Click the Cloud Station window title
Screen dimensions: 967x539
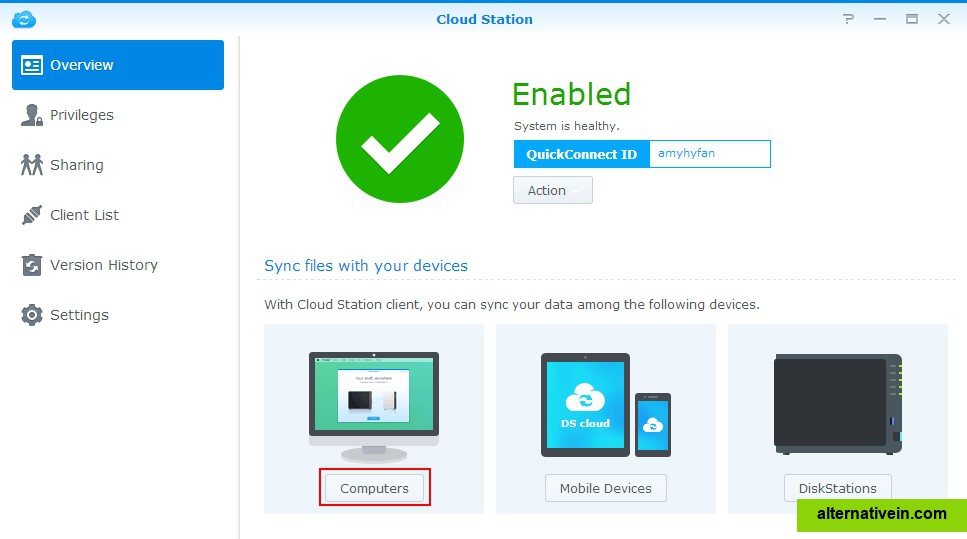pos(485,19)
